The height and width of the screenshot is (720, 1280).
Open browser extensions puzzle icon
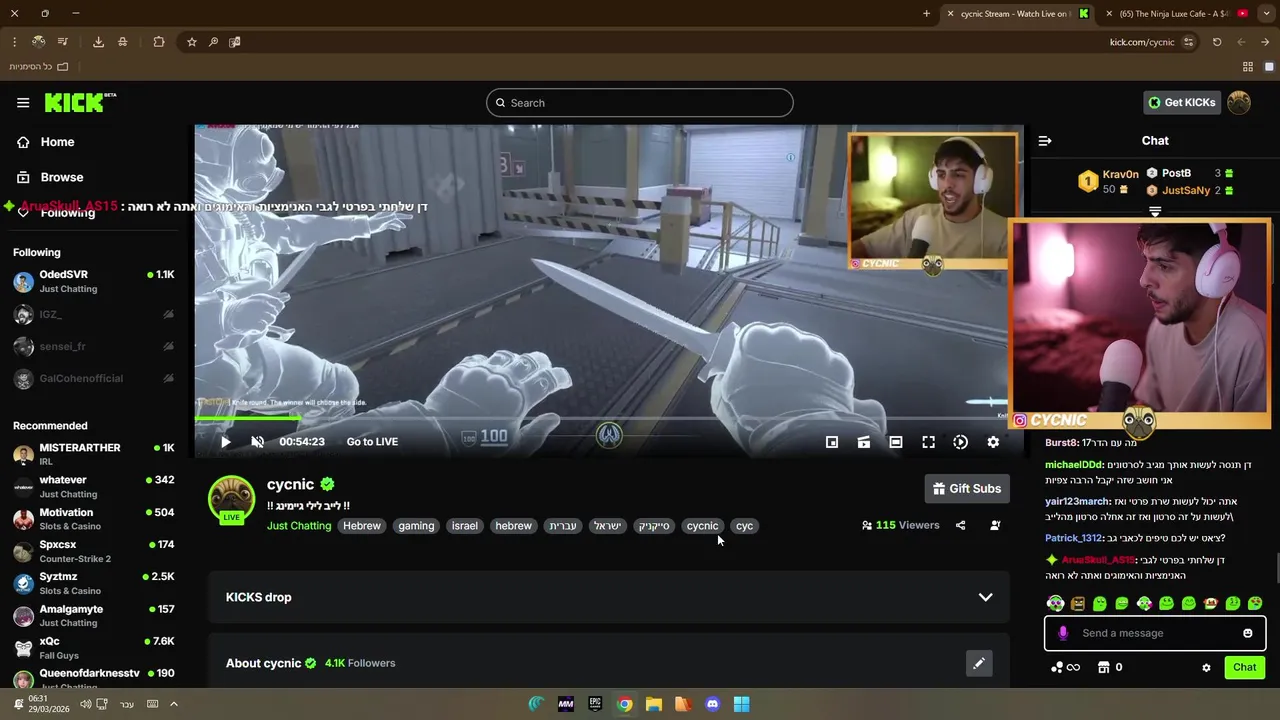pyautogui.click(x=159, y=42)
